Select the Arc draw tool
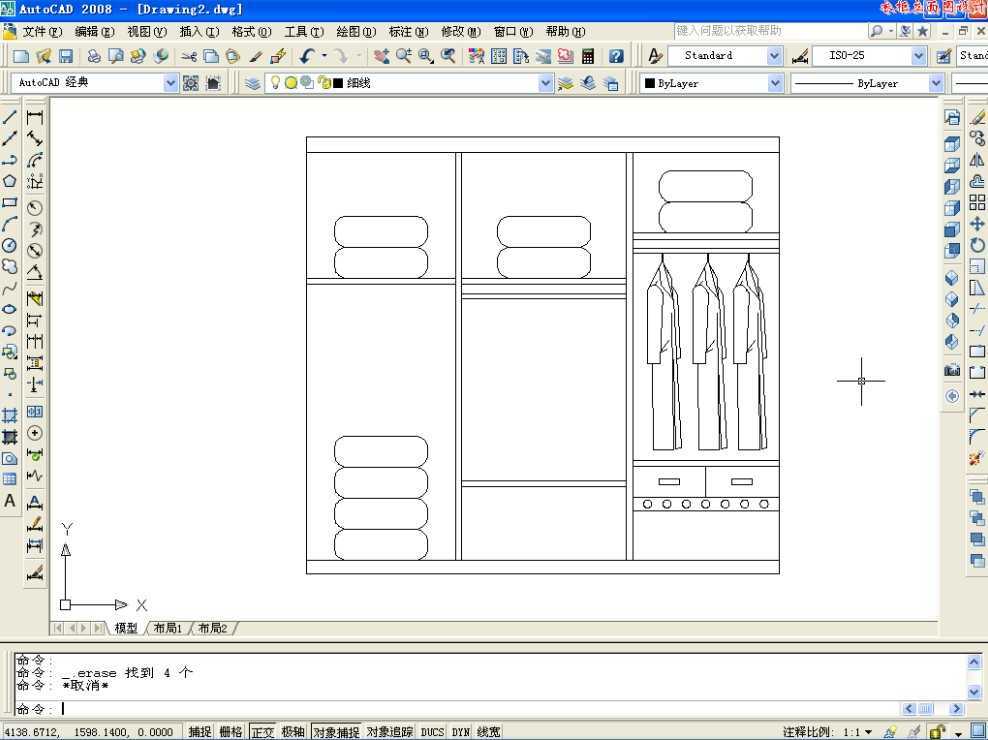Viewport: 988px width, 740px height. pyautogui.click(x=9, y=224)
